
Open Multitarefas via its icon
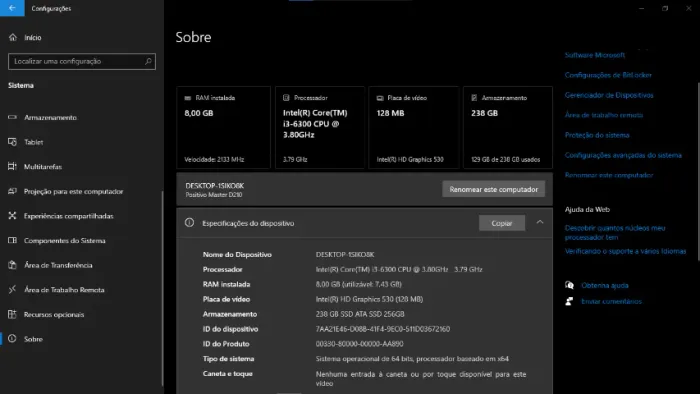[x=12, y=166]
